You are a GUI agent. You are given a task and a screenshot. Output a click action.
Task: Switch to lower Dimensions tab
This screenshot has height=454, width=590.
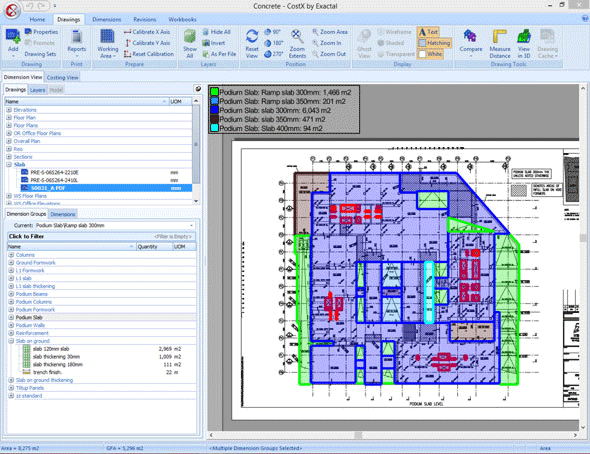(63, 214)
